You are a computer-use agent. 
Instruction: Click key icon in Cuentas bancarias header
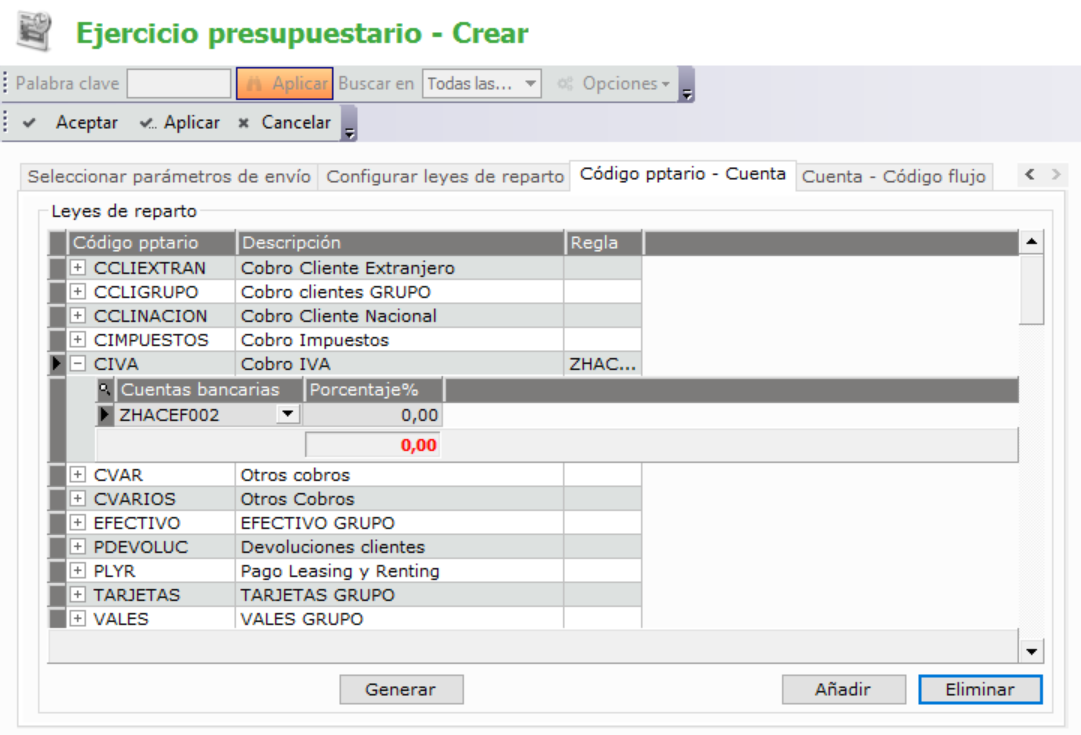click(106, 390)
